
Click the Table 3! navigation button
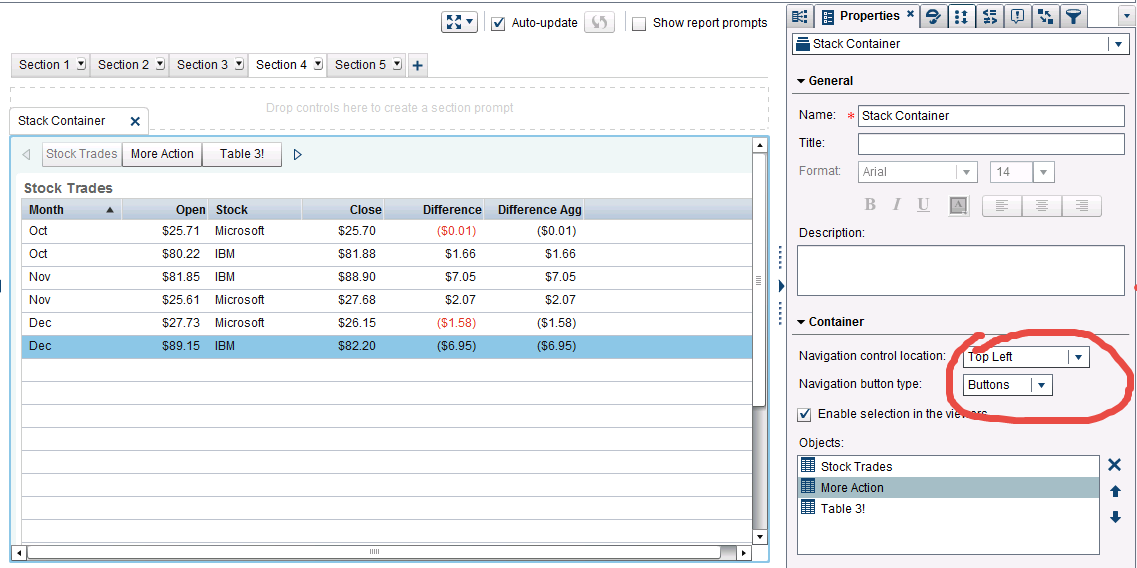(x=242, y=154)
